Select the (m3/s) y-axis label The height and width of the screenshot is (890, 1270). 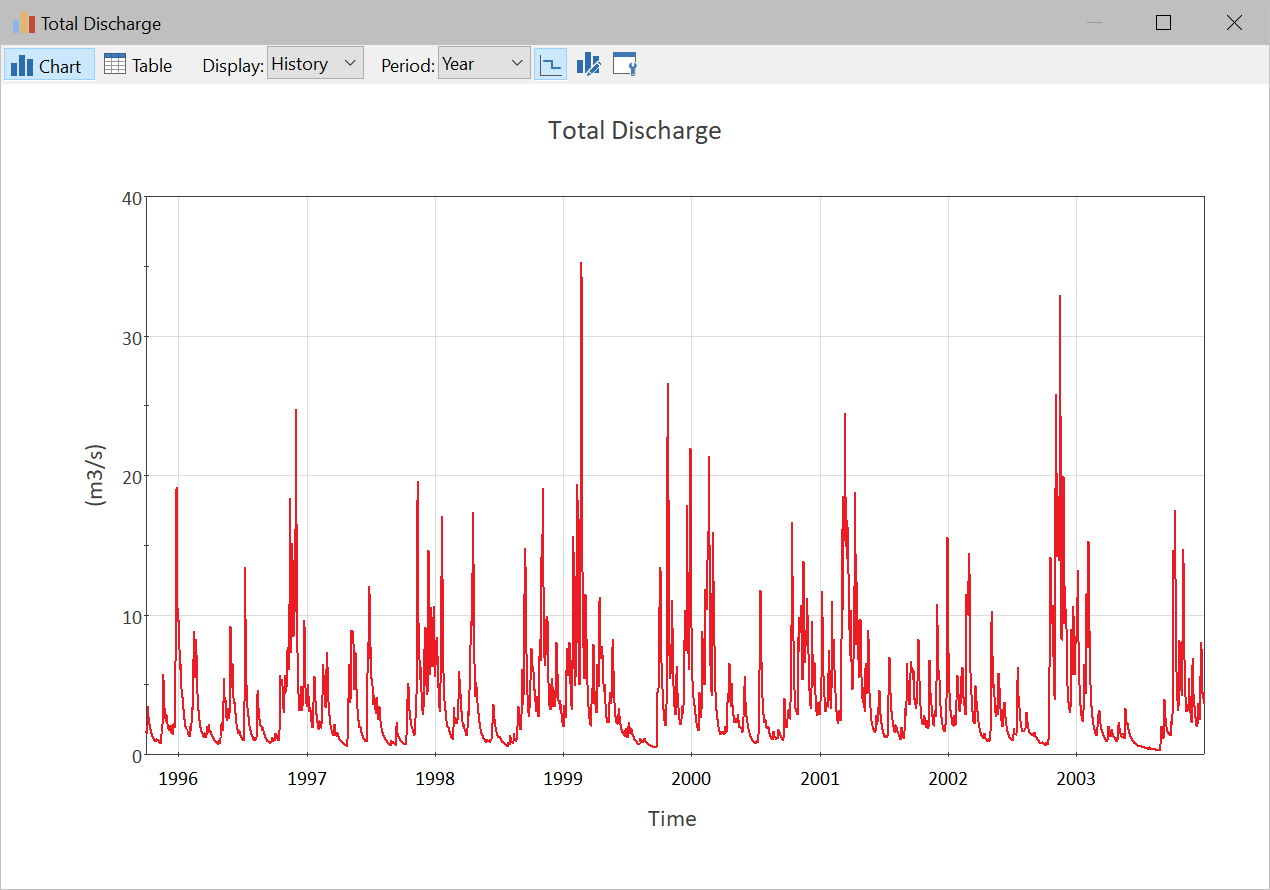96,474
